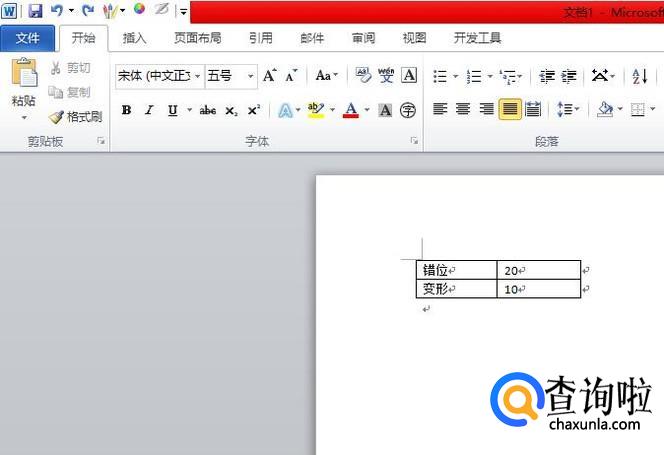
Task: Click the Borders grid icon
Action: 637,110
